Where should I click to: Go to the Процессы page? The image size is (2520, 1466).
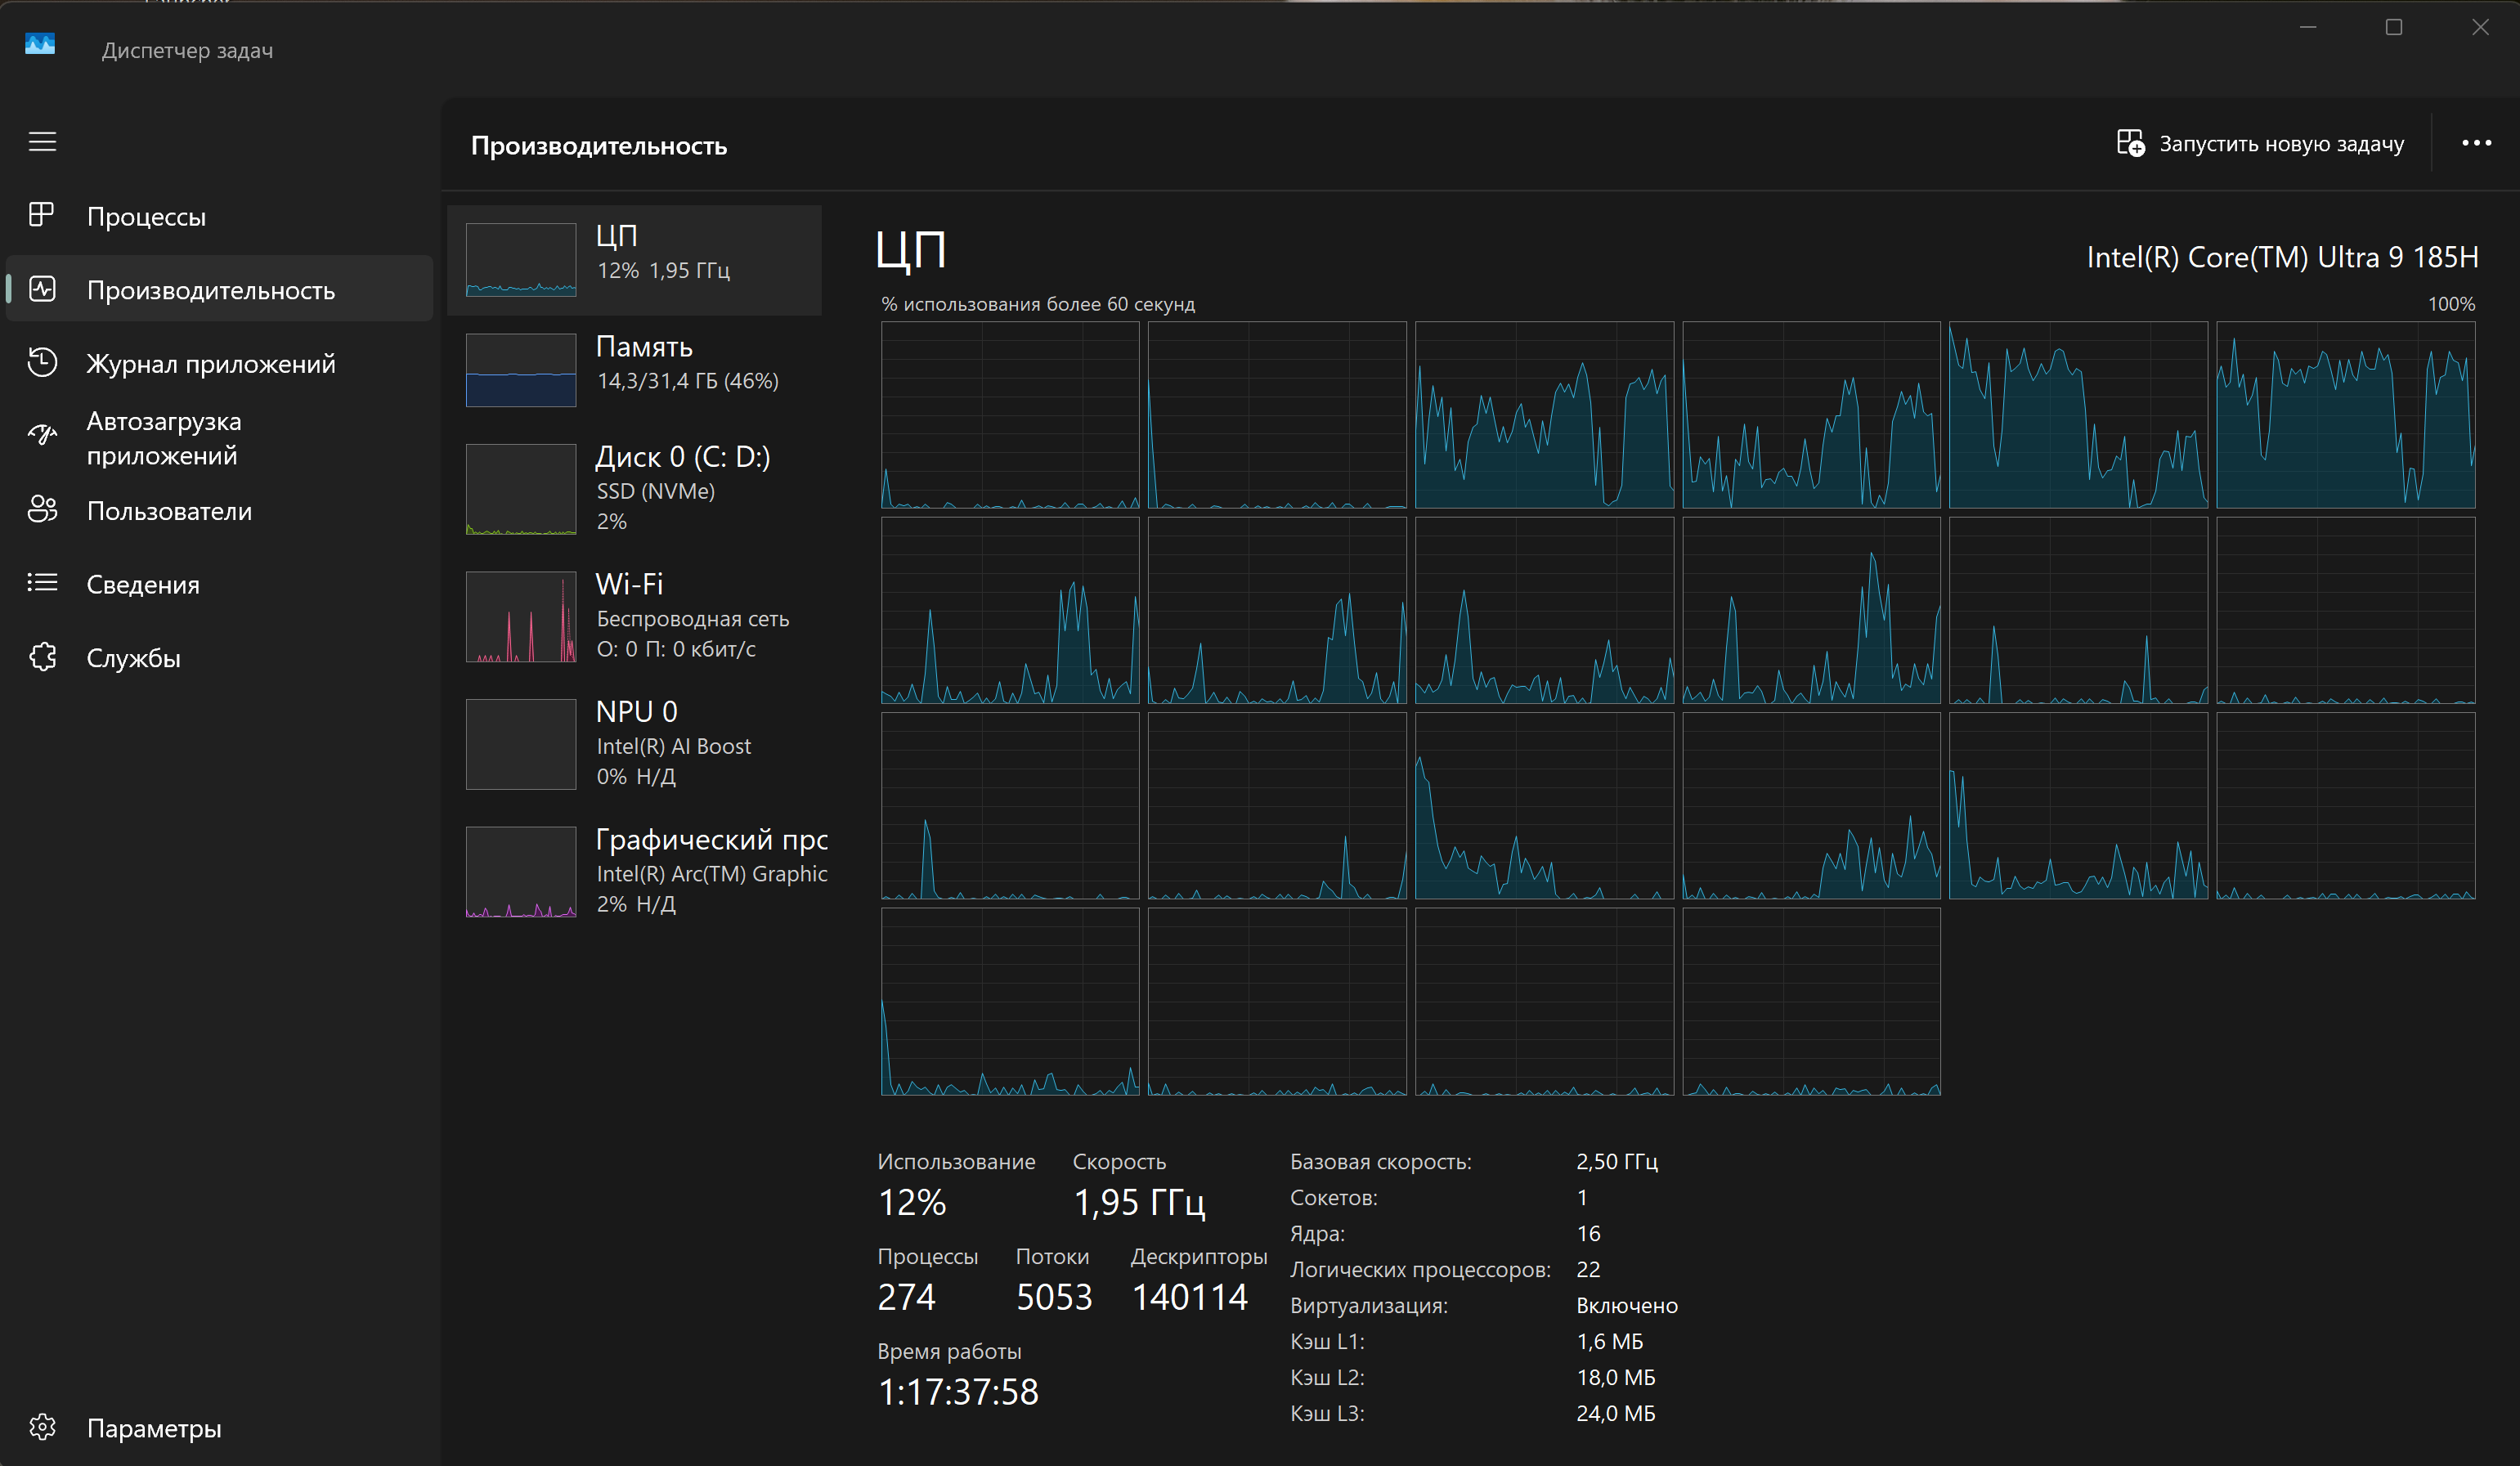pyautogui.click(x=219, y=216)
